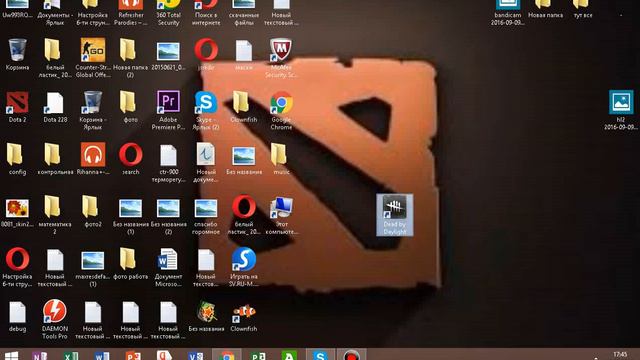Viewport: 640px width, 360px height.
Task: Open the Skype - Ярлык (2) shortcut
Action: click(206, 110)
